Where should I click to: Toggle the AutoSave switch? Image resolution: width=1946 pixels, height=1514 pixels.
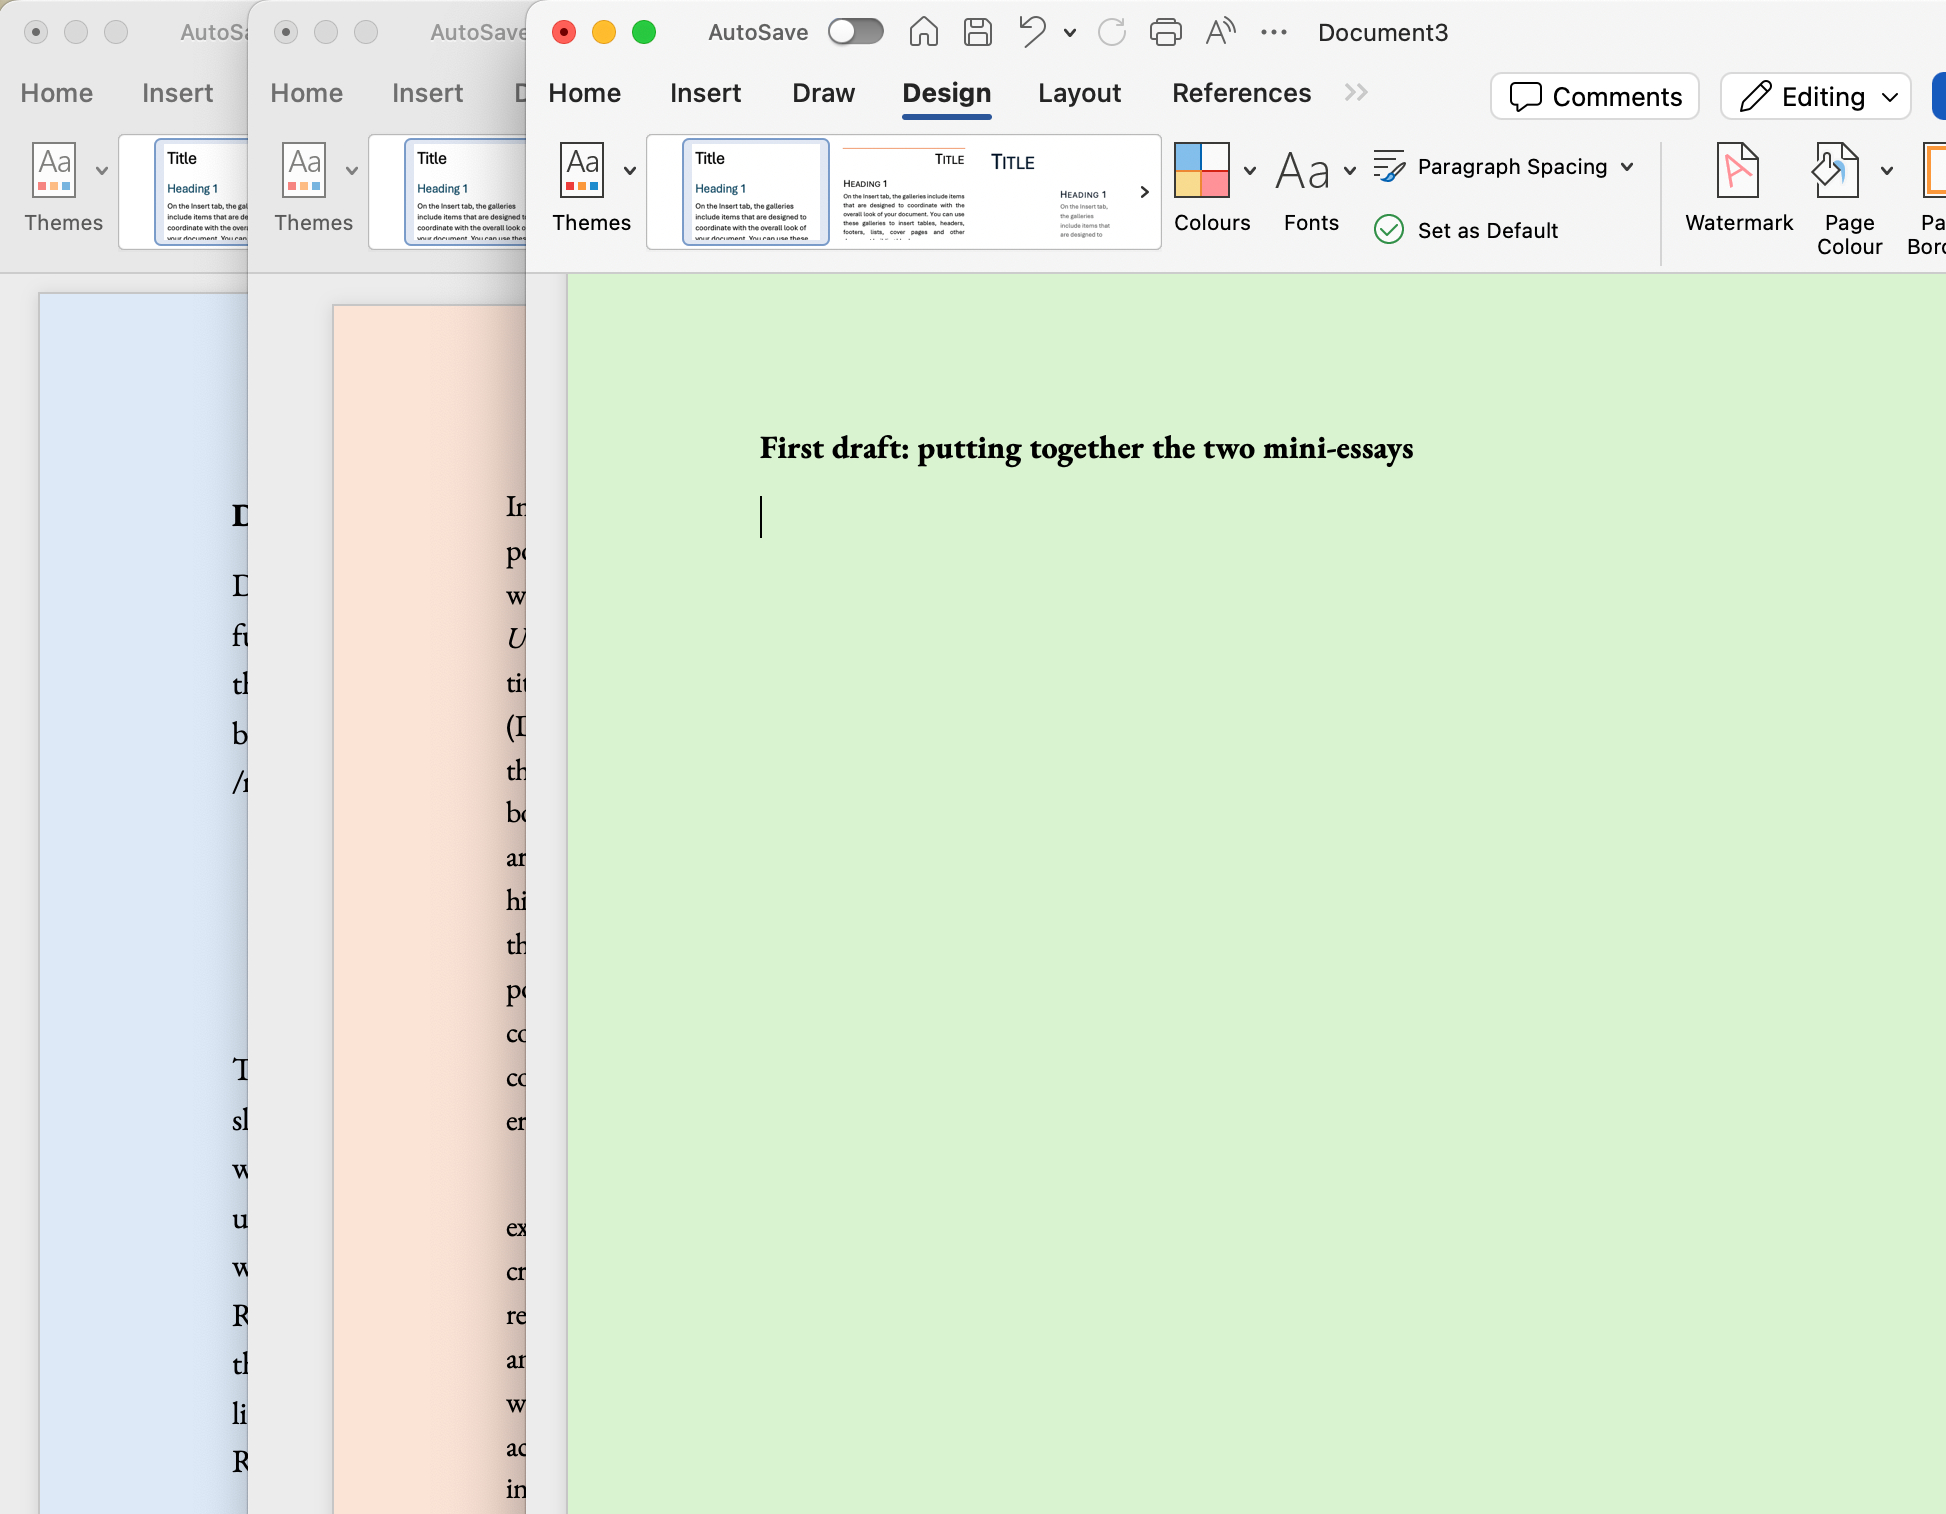click(856, 32)
